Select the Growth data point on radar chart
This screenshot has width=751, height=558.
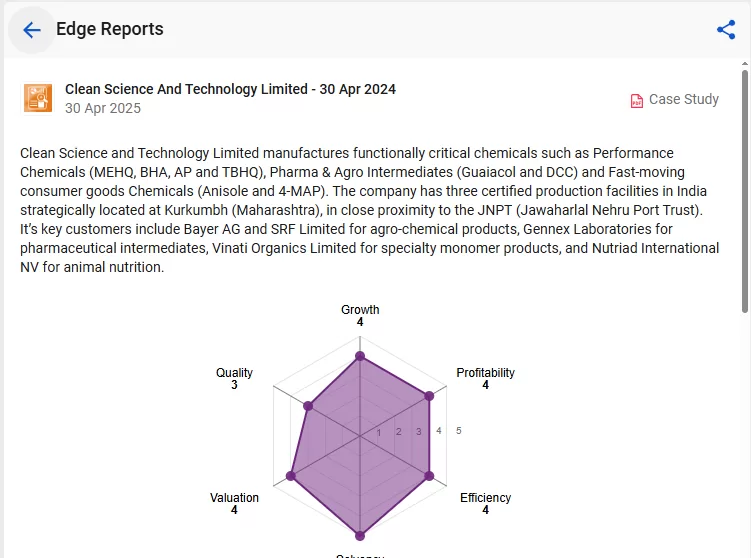(x=360, y=356)
